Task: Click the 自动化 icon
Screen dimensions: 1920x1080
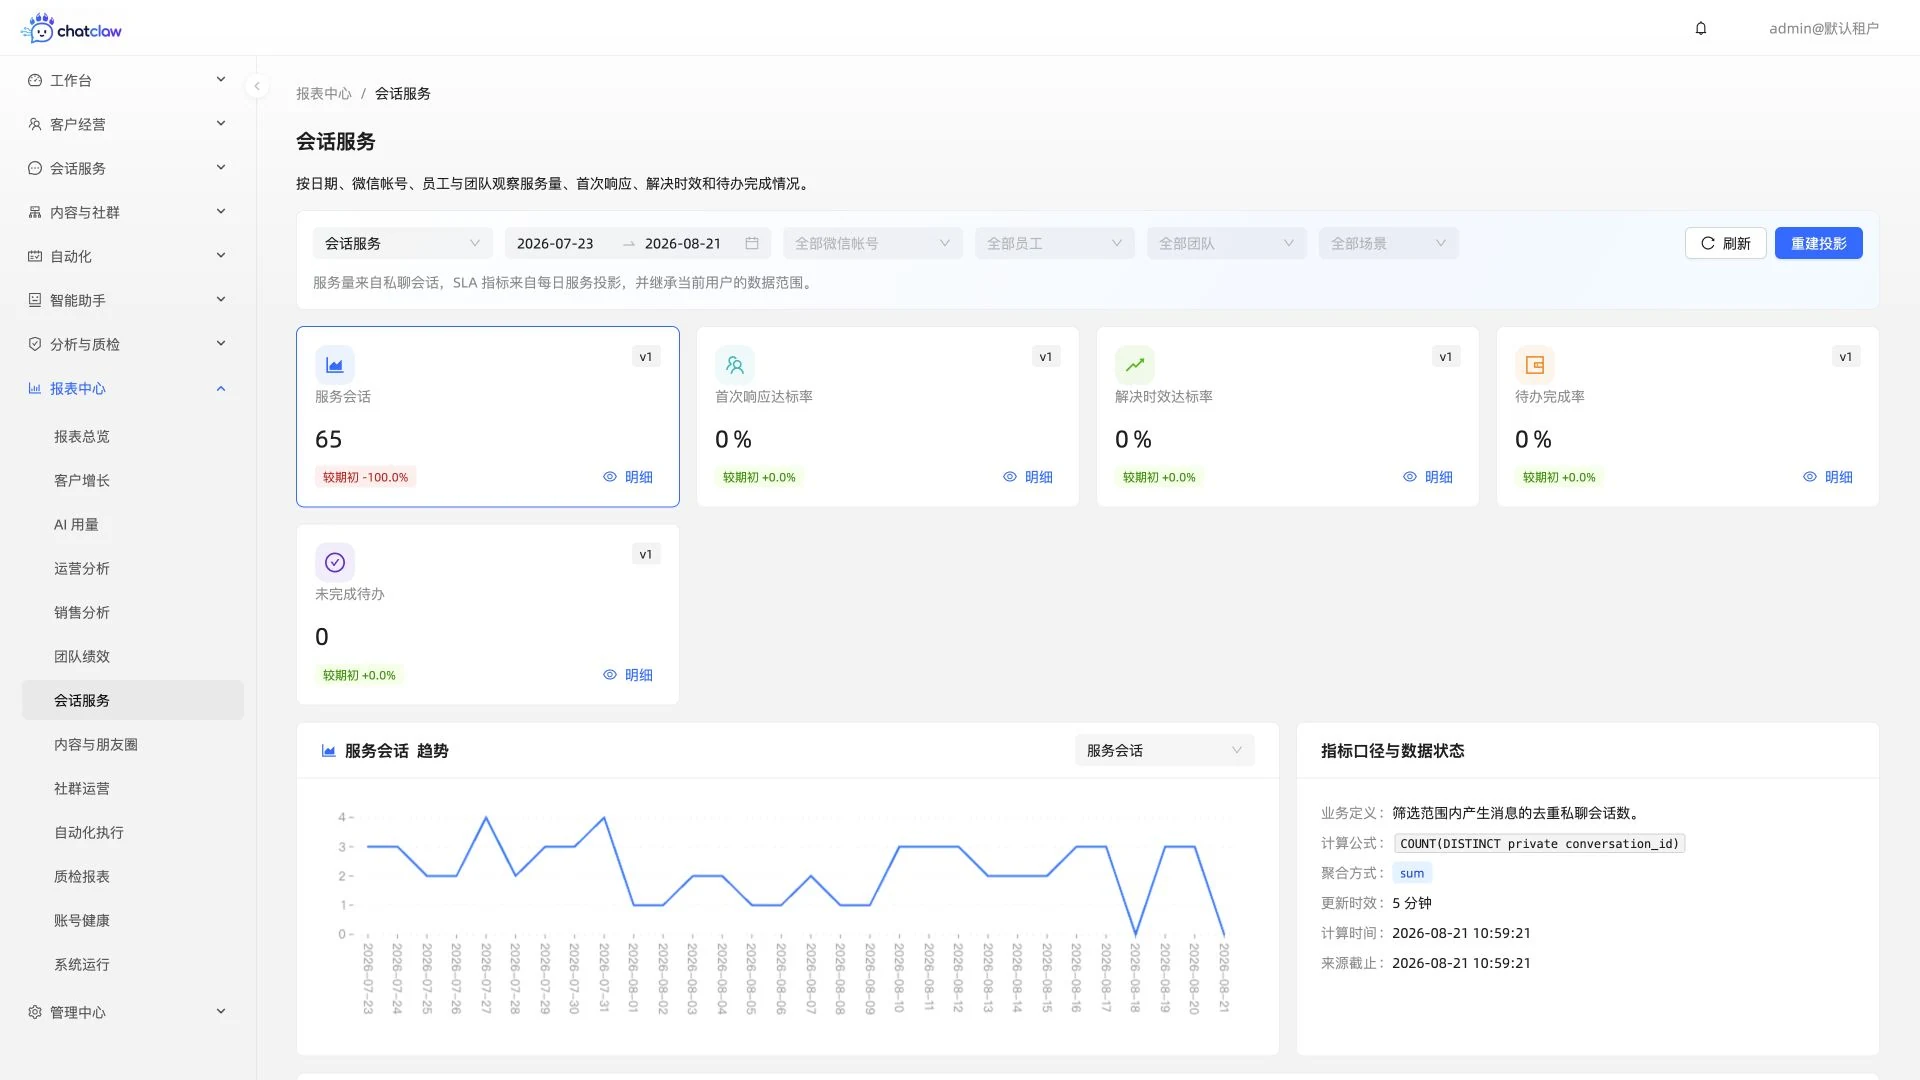Action: (x=35, y=256)
